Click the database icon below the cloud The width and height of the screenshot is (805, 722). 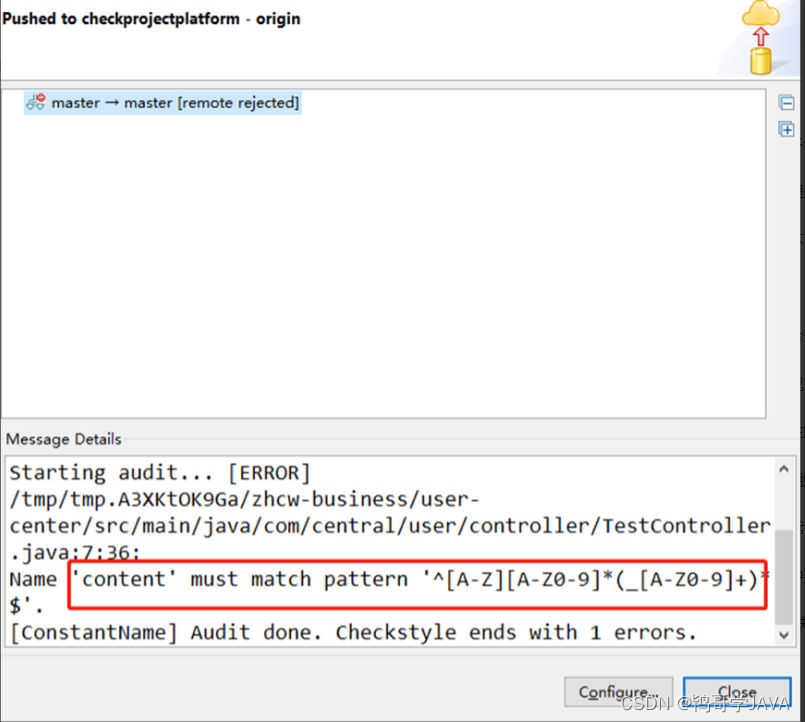point(761,62)
